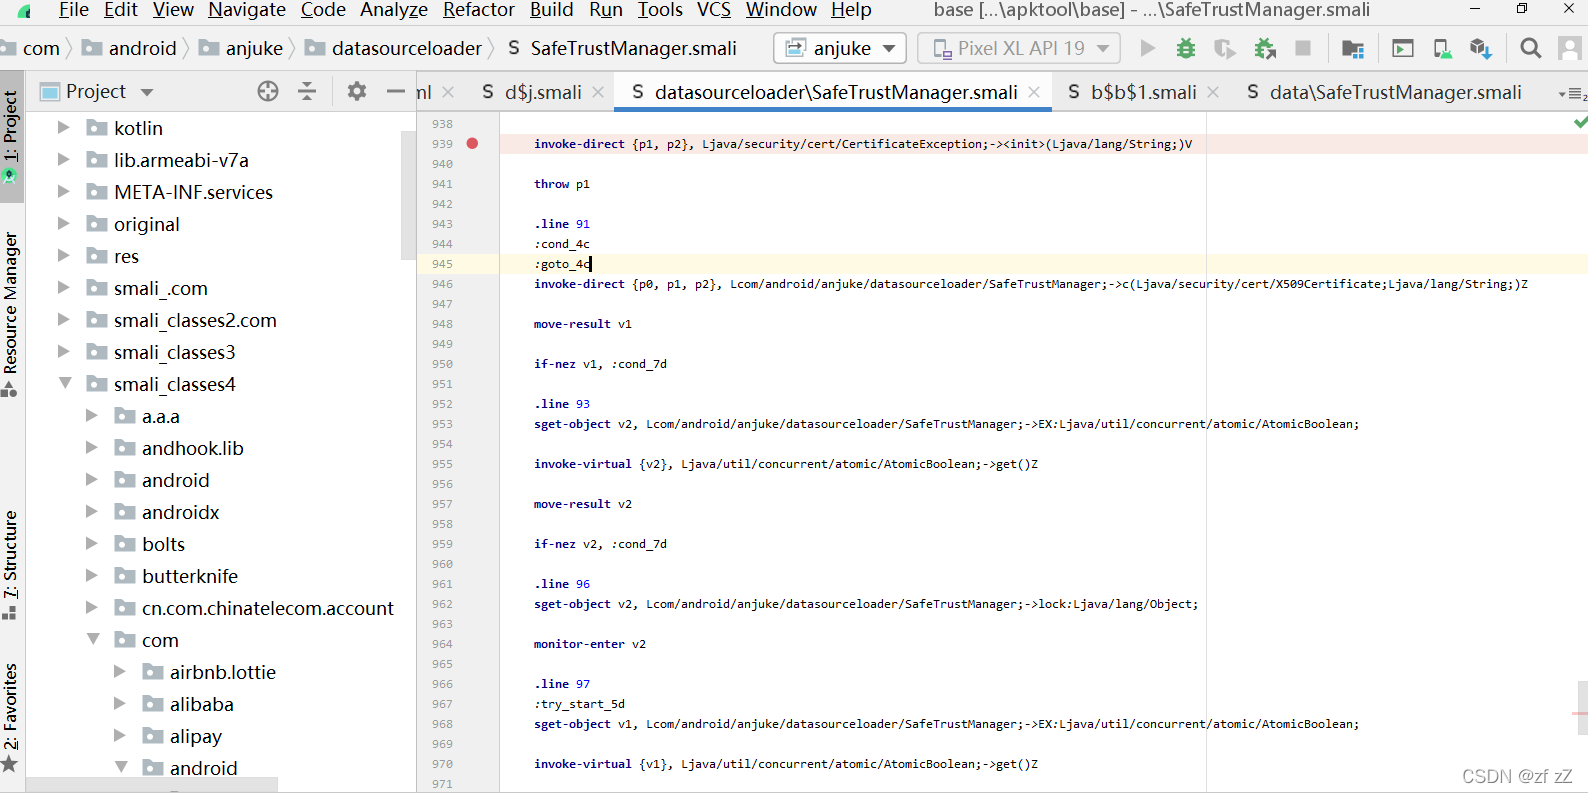
Task: Open the Pixel XL API 19 device dropdown
Action: (1019, 48)
